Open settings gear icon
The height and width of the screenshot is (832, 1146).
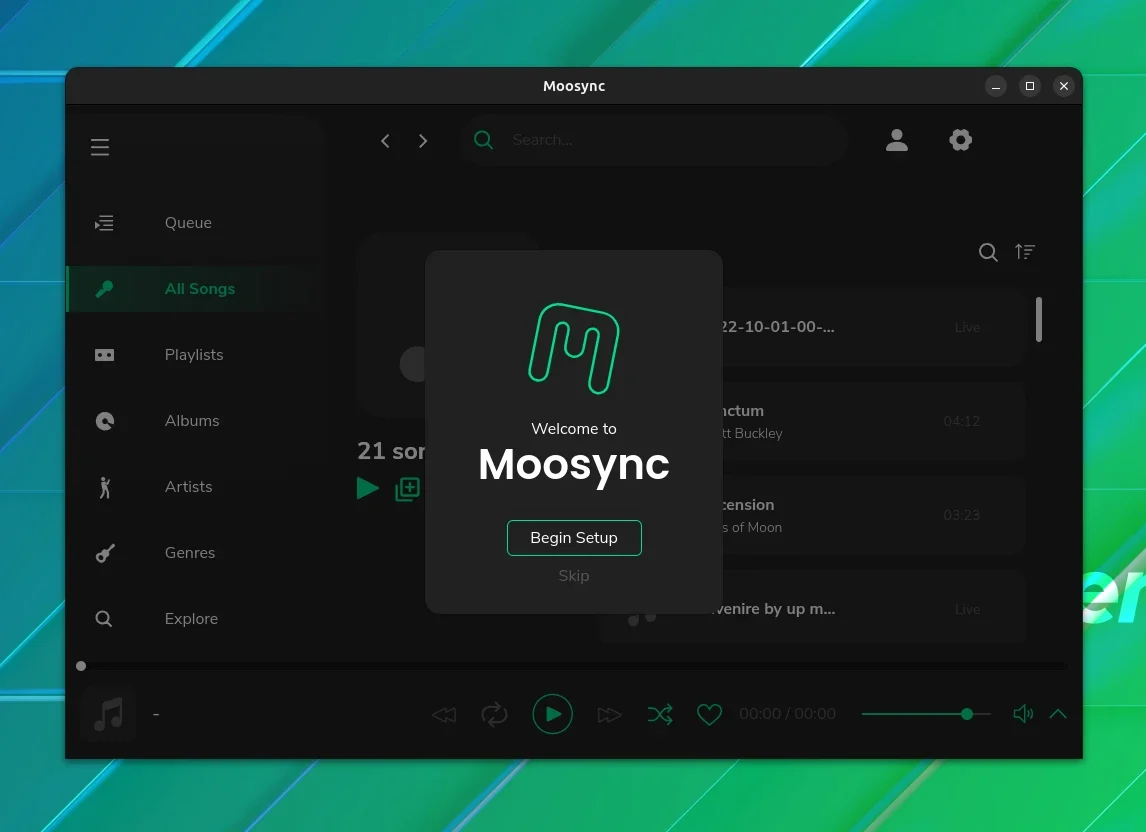coord(960,140)
